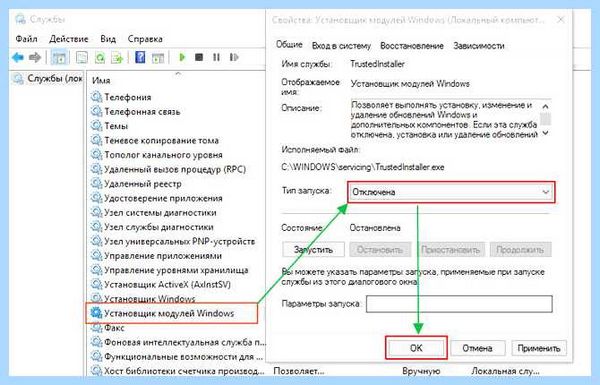Click the Отмена button
Image resolution: width=600 pixels, height=385 pixels.
(x=477, y=348)
